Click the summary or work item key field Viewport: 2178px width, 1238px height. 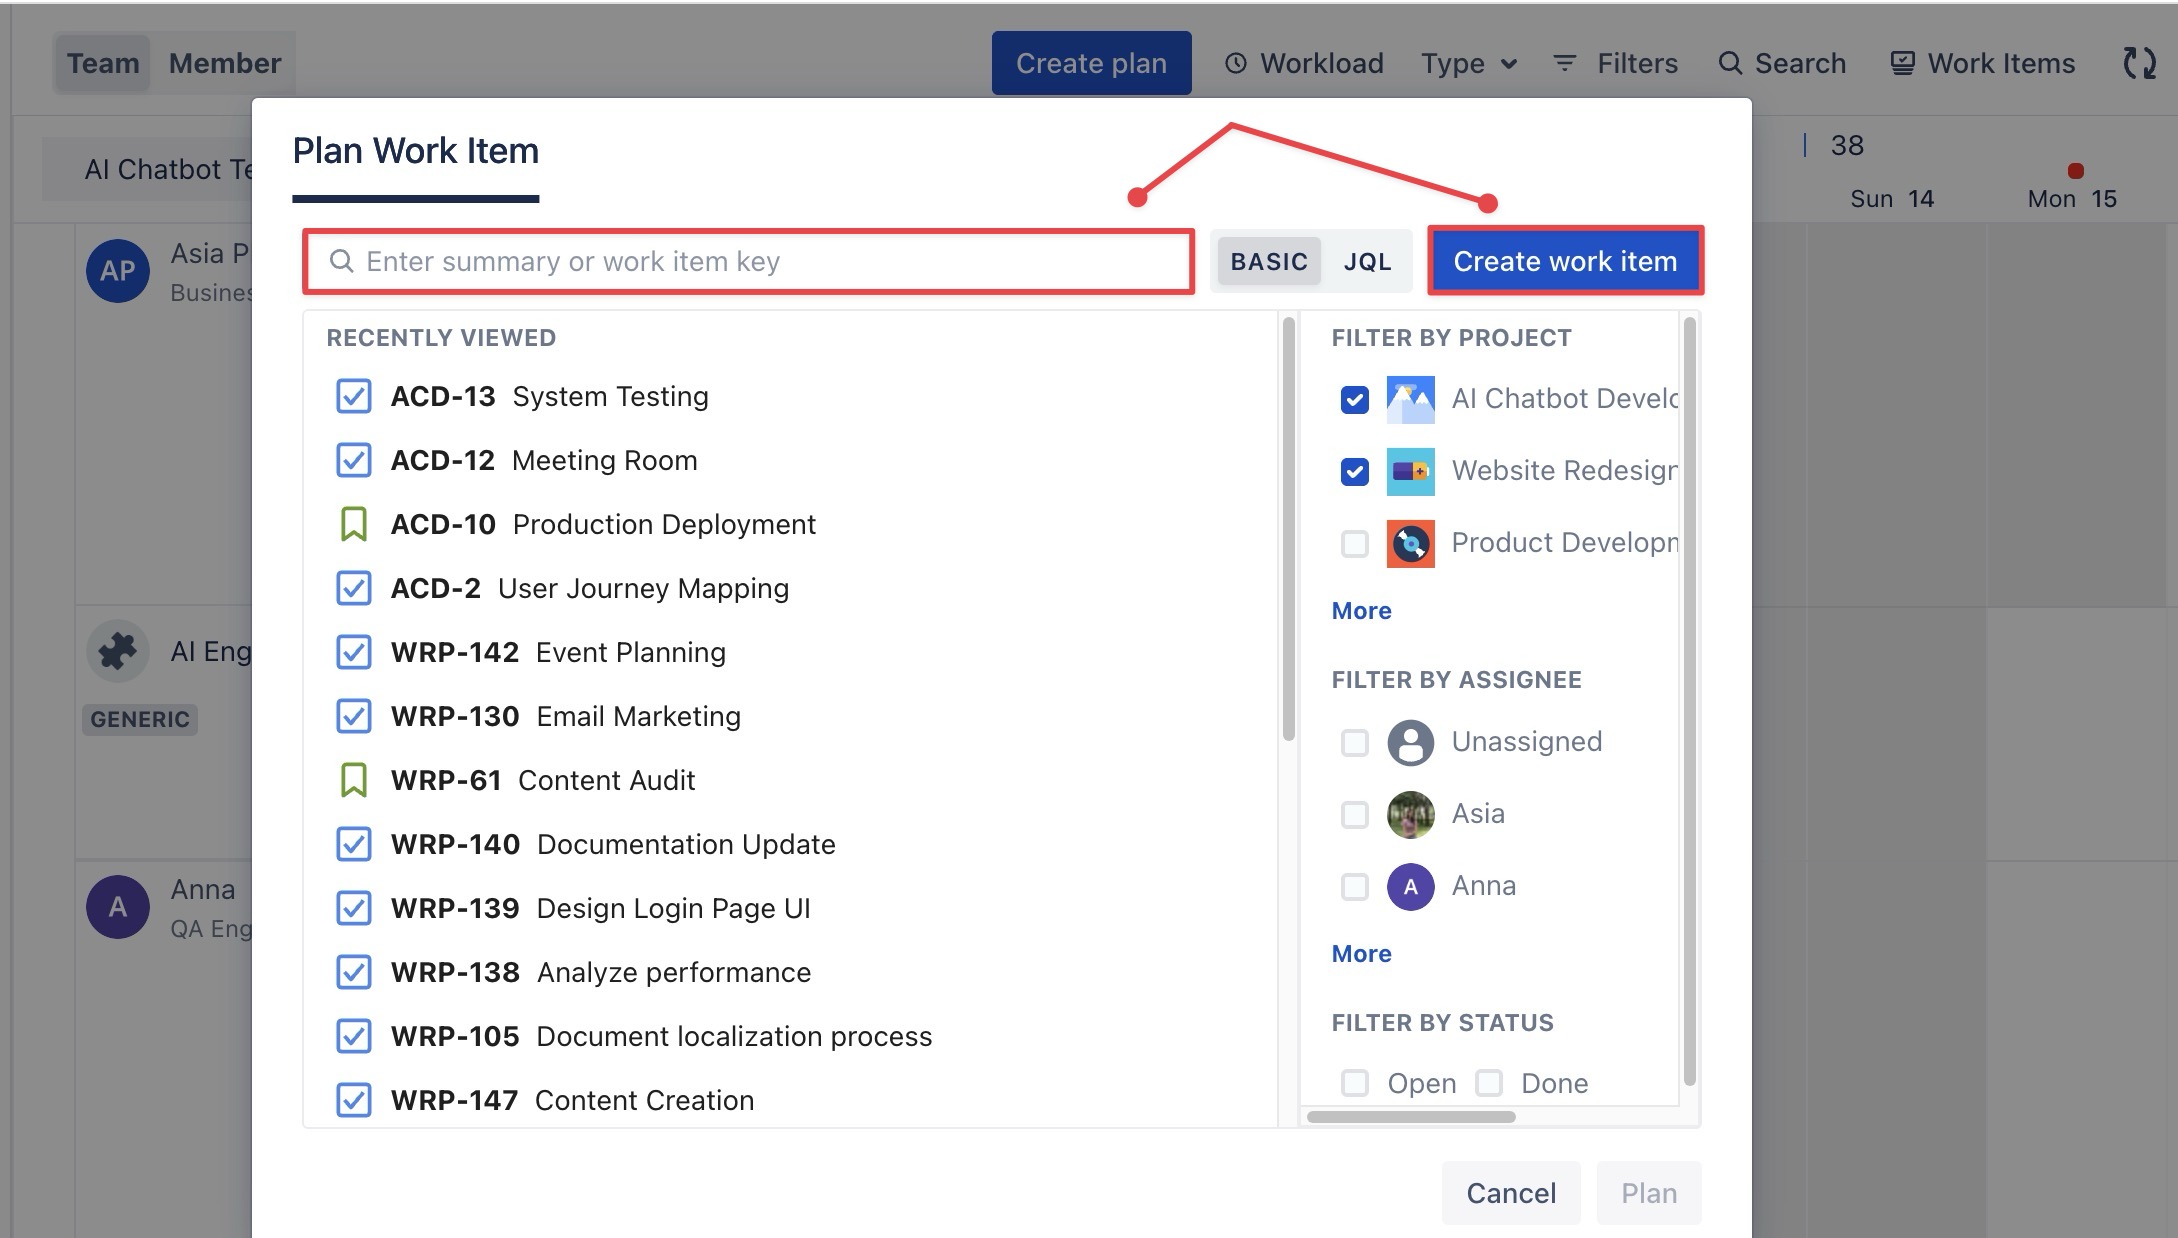pos(760,261)
